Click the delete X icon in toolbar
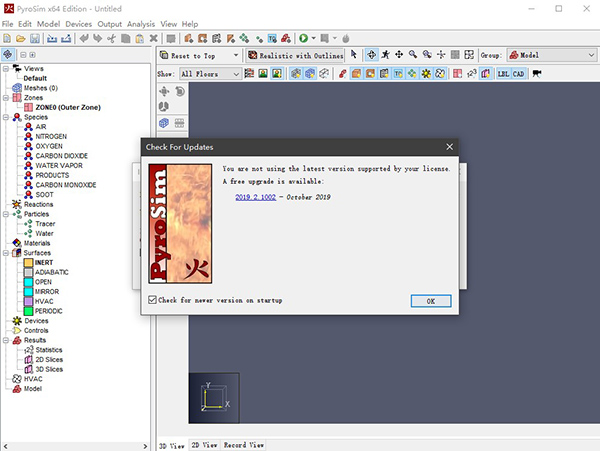Image resolution: width=600 pixels, height=451 pixels. point(155,38)
